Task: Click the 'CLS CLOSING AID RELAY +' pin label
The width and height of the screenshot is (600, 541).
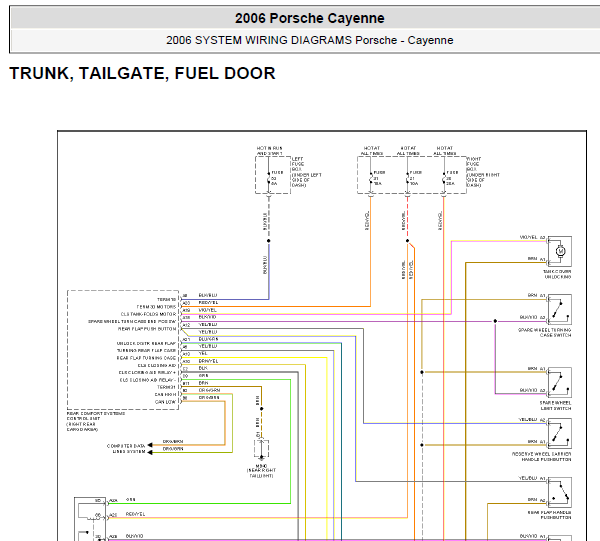Action: pos(147,373)
